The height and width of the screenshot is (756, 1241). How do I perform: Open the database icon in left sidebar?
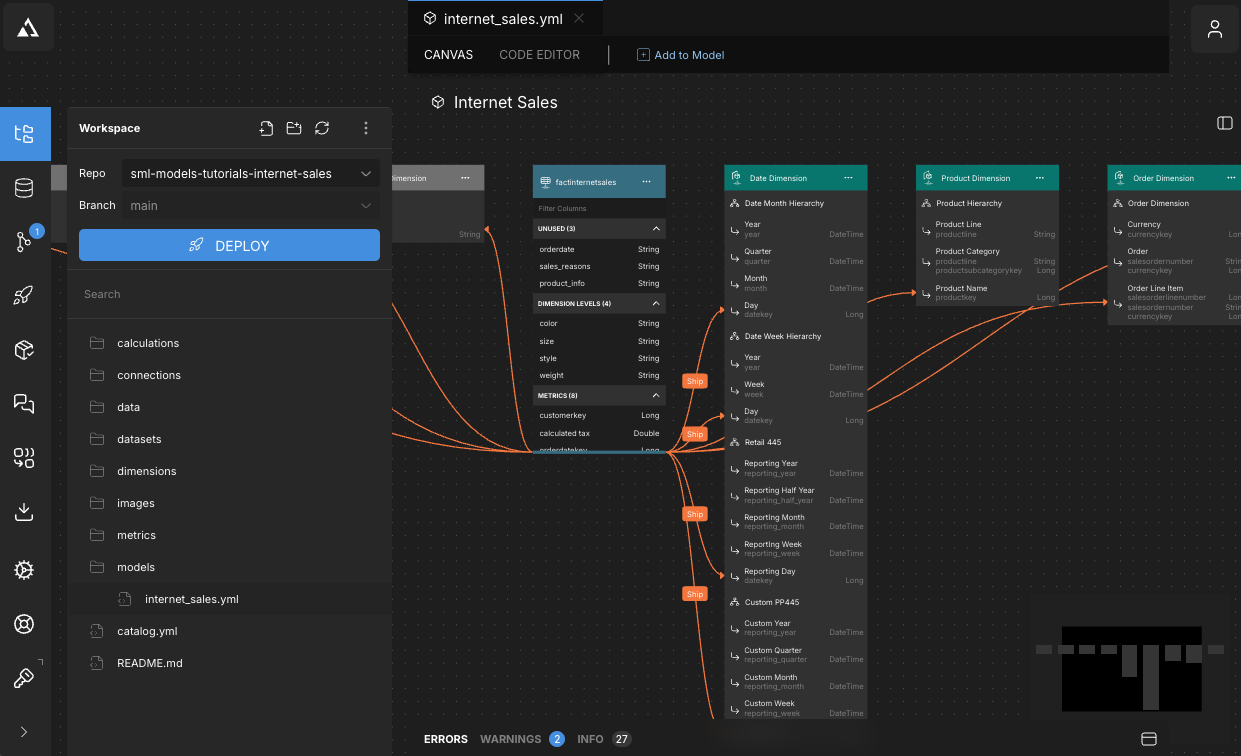[25, 188]
